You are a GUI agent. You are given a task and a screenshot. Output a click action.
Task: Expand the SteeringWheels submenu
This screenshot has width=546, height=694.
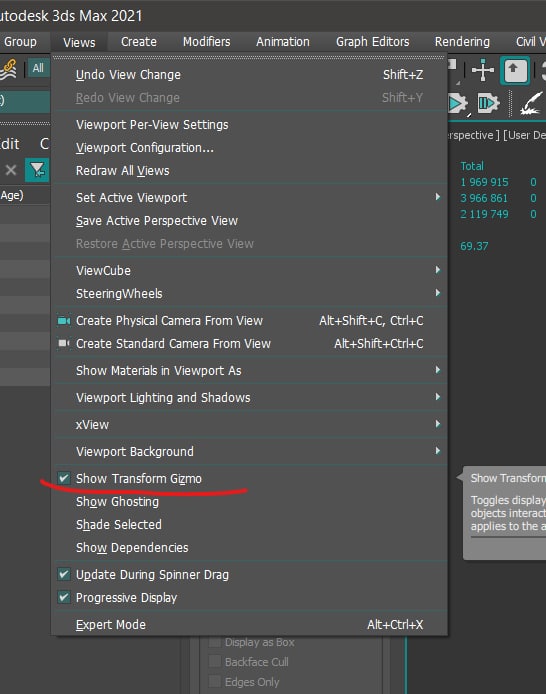point(249,294)
